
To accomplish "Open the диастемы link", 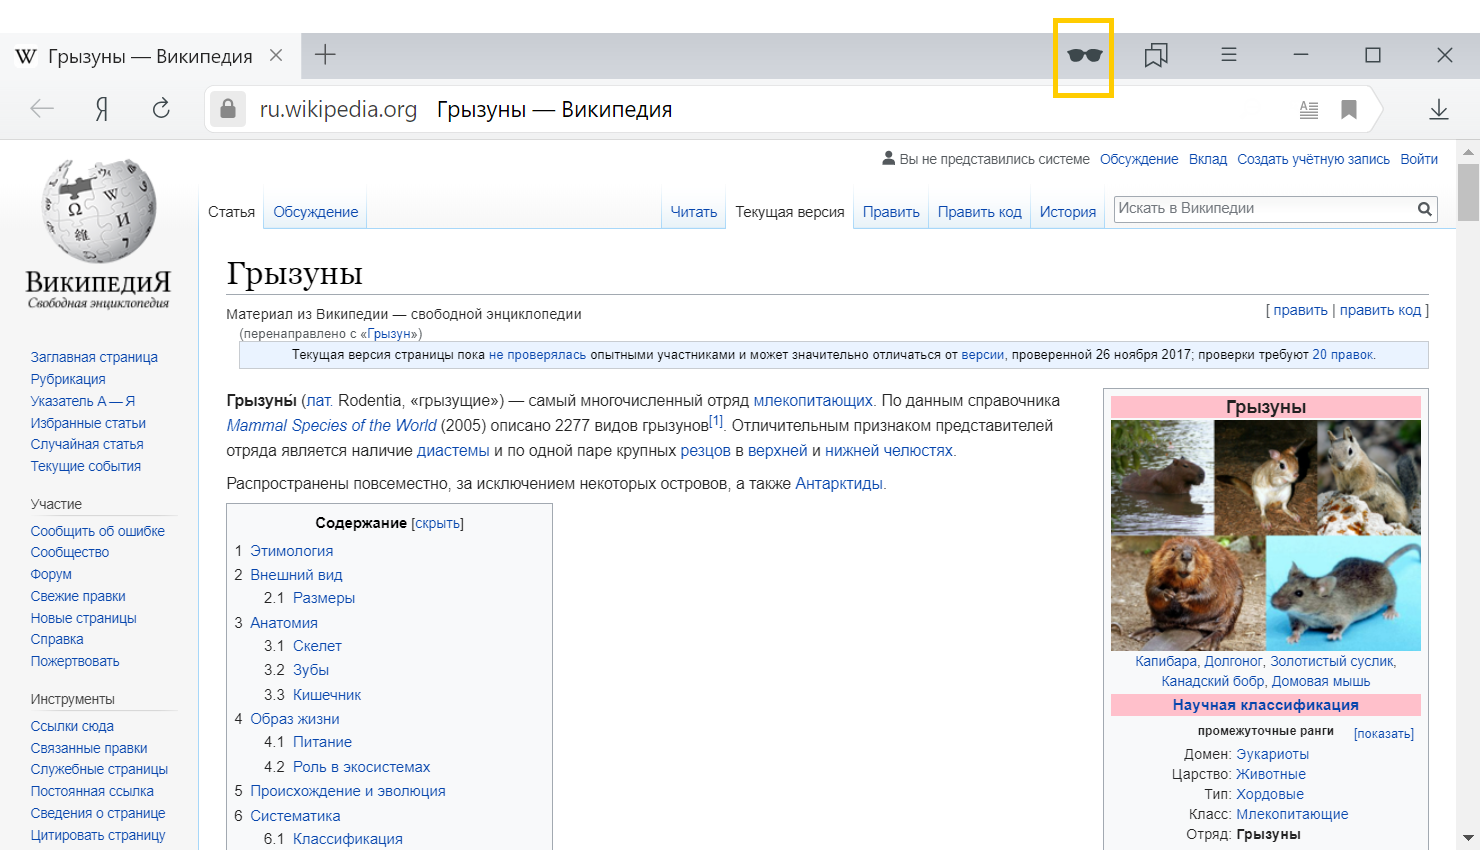I will pyautogui.click(x=453, y=451).
